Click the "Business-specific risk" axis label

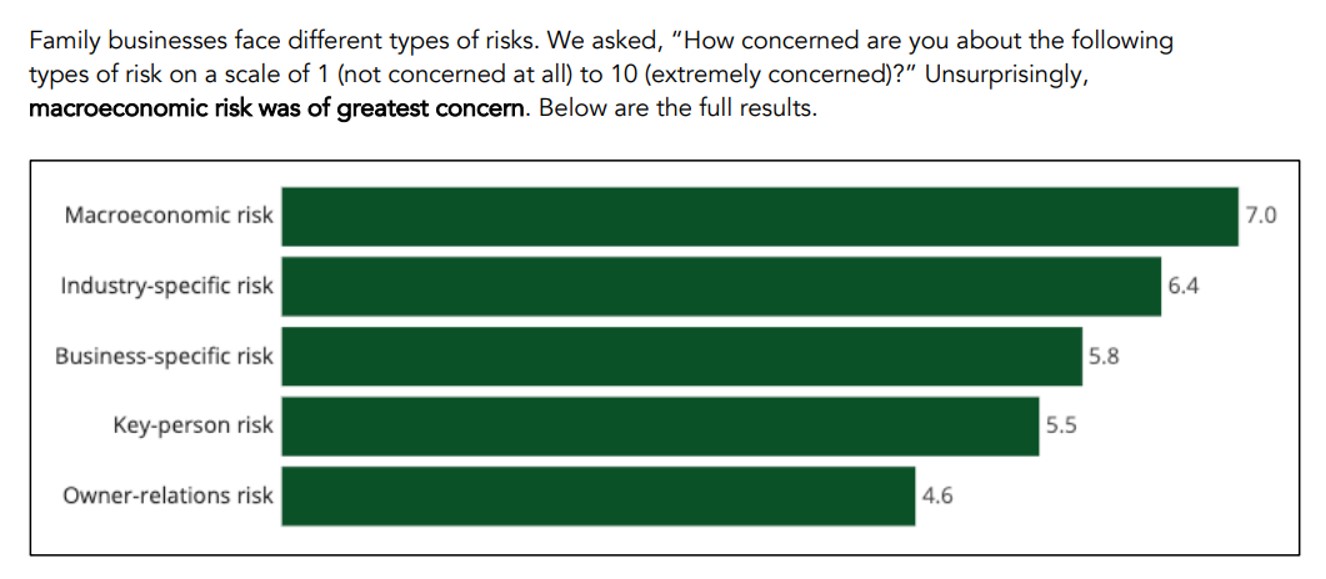pyautogui.click(x=163, y=355)
